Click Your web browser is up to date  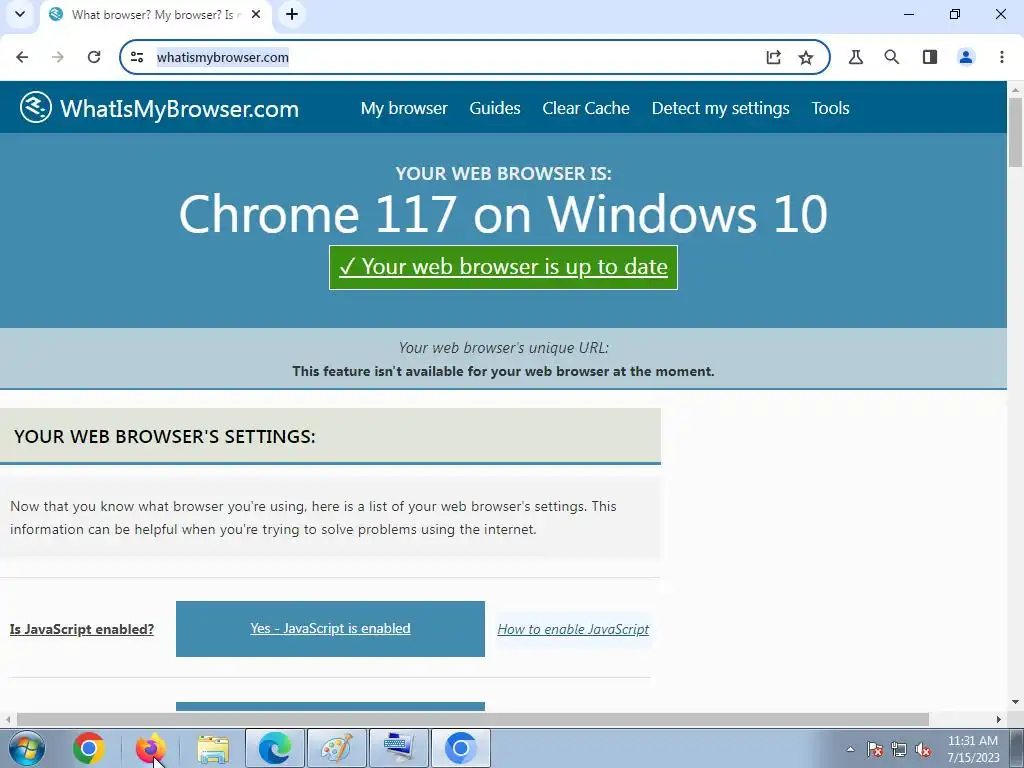504,267
